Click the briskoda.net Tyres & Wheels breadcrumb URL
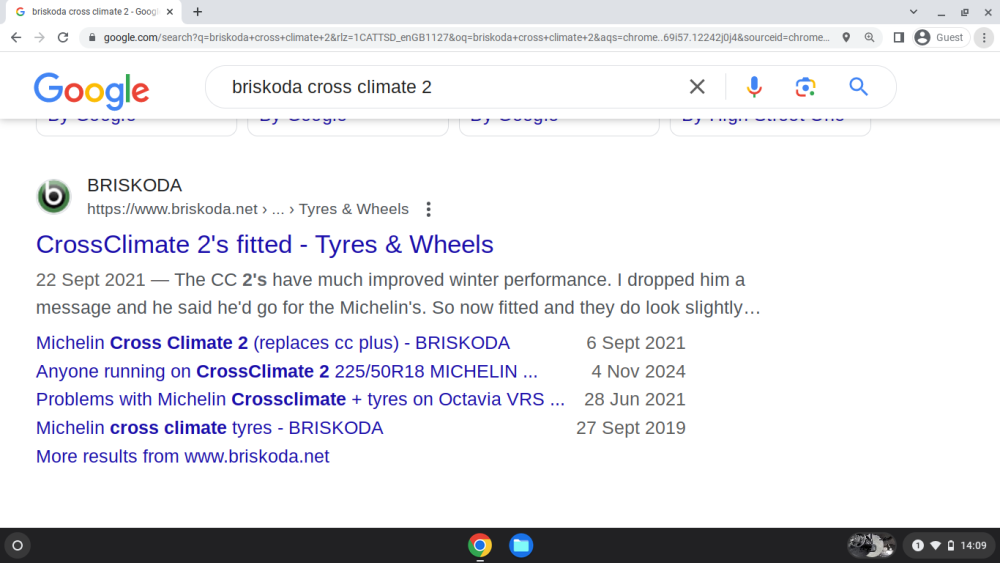 coord(248,209)
